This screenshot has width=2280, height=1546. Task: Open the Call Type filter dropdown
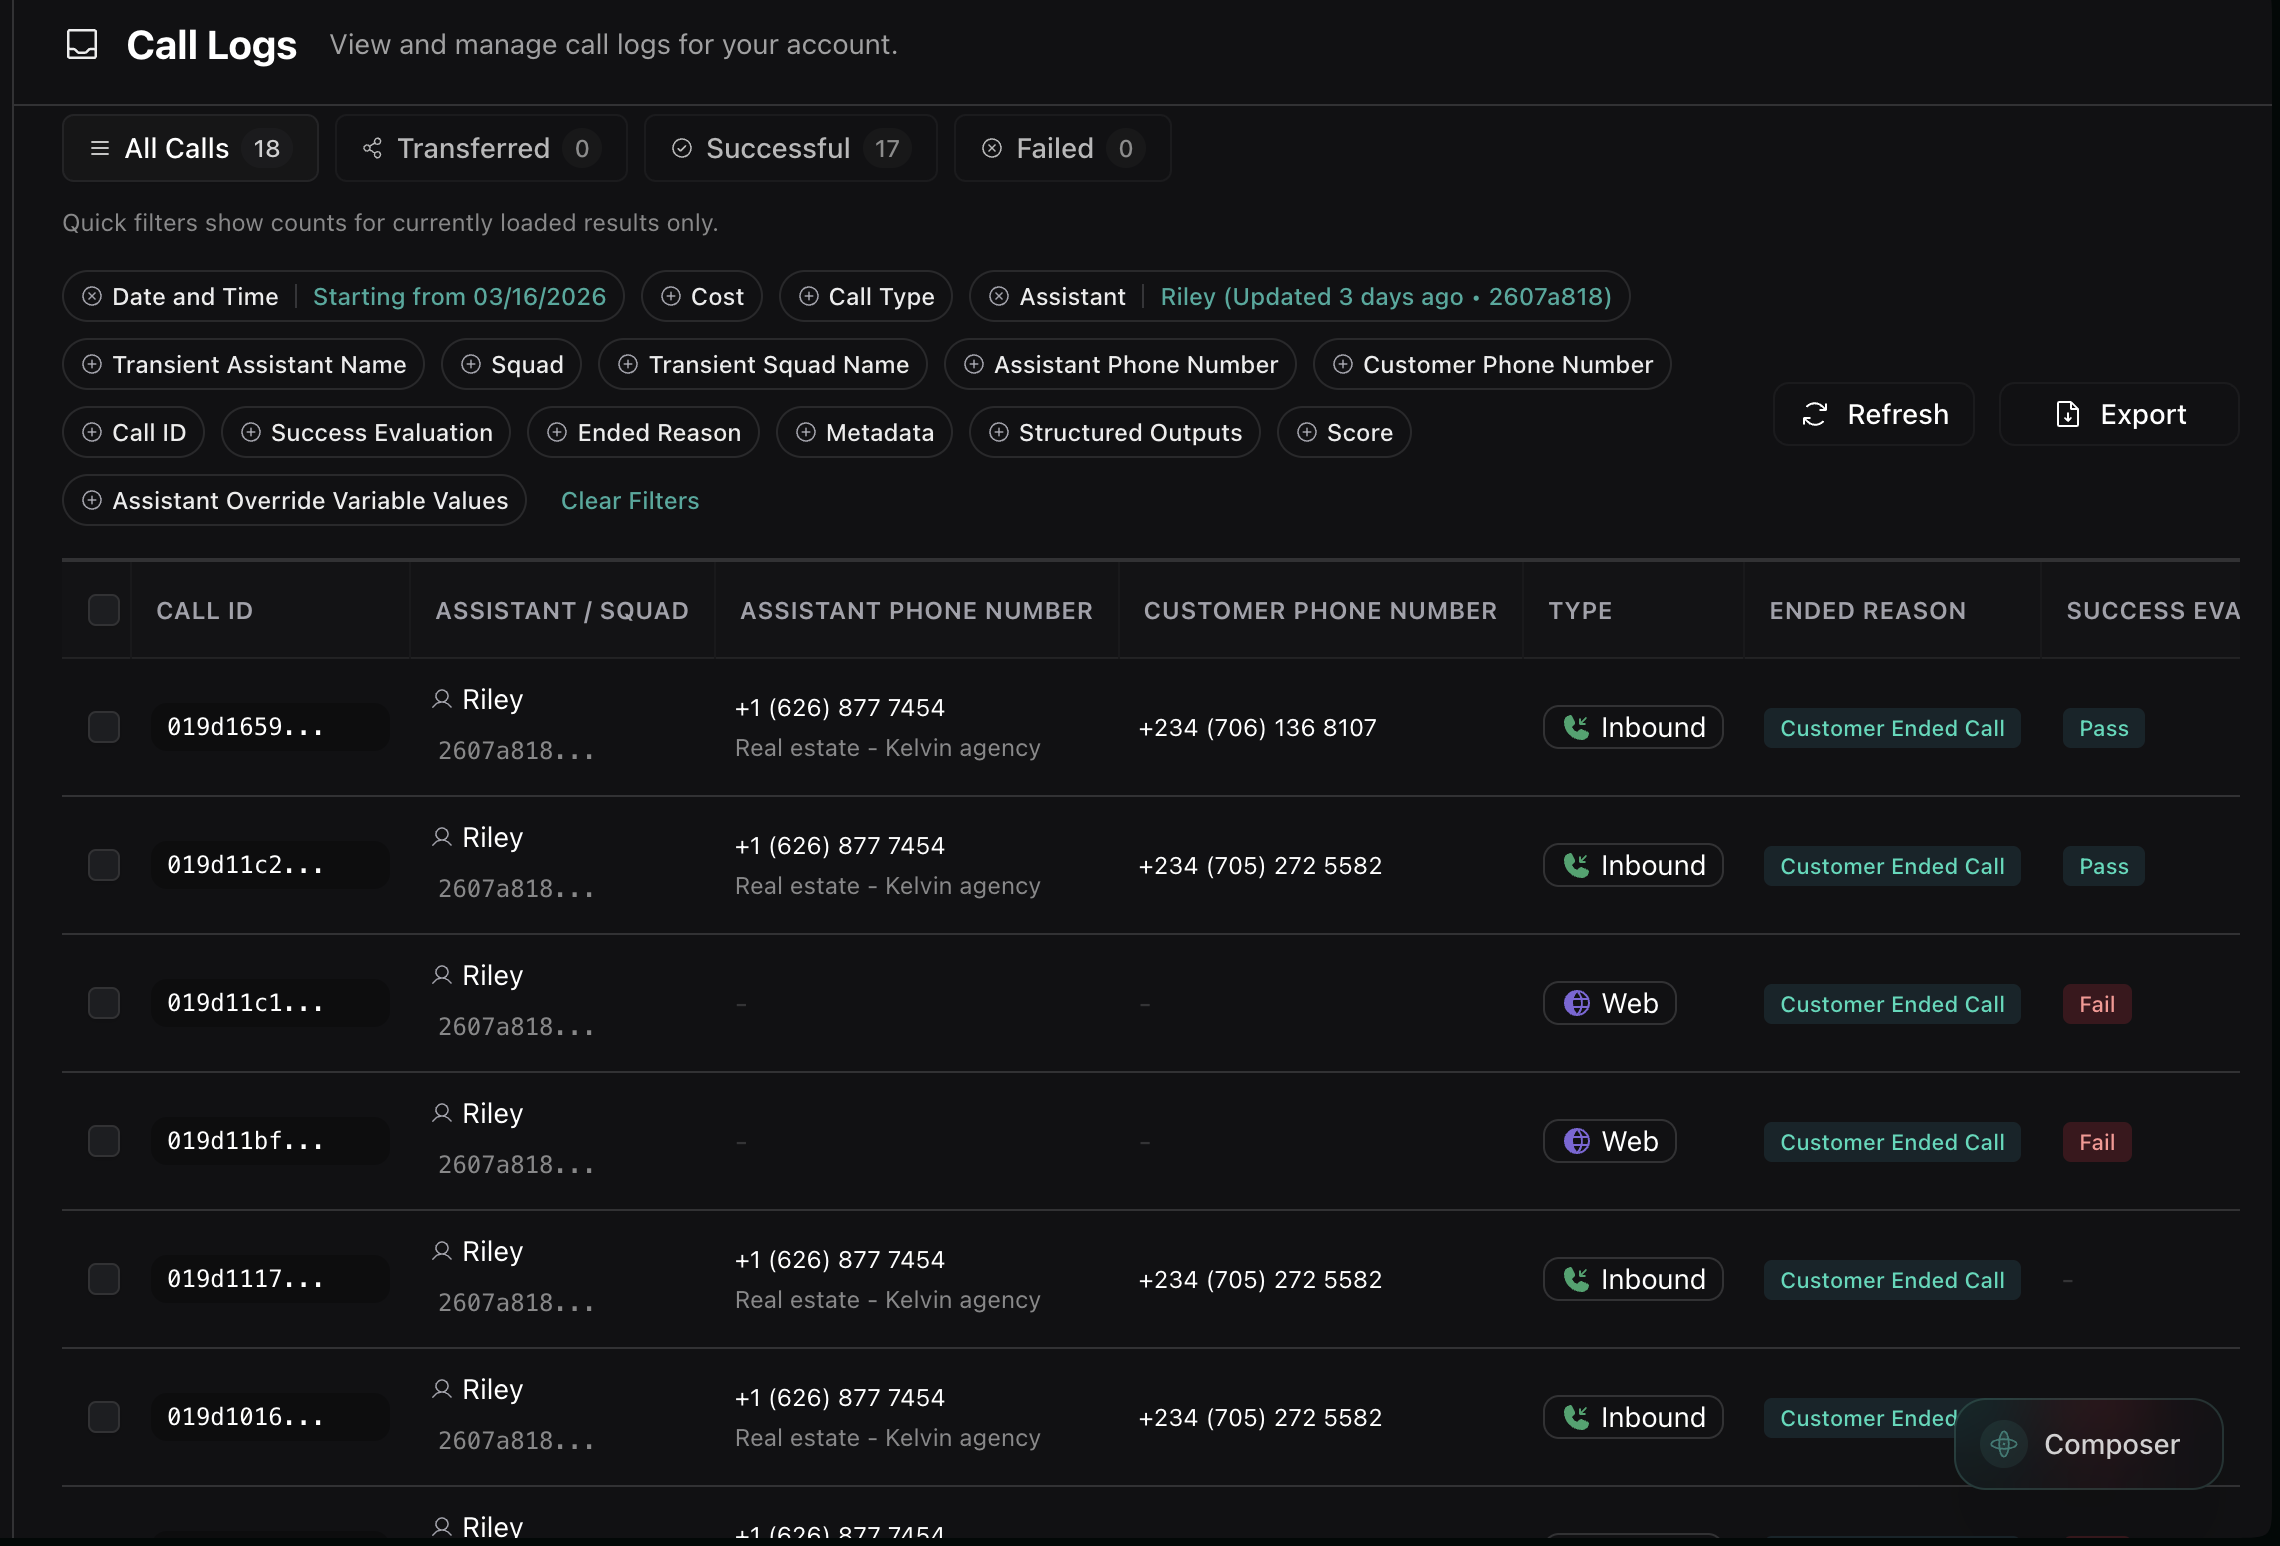point(866,297)
